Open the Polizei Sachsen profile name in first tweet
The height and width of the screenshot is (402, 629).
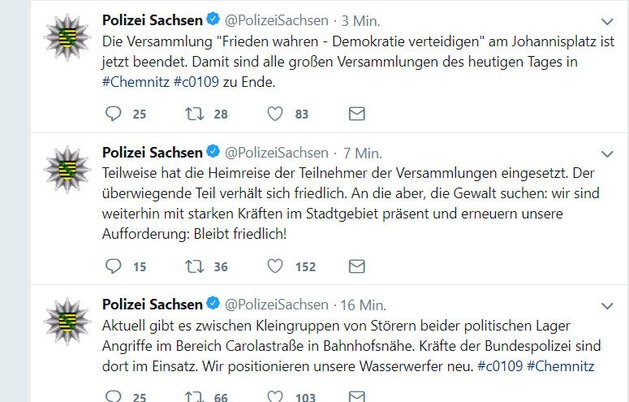coord(151,19)
